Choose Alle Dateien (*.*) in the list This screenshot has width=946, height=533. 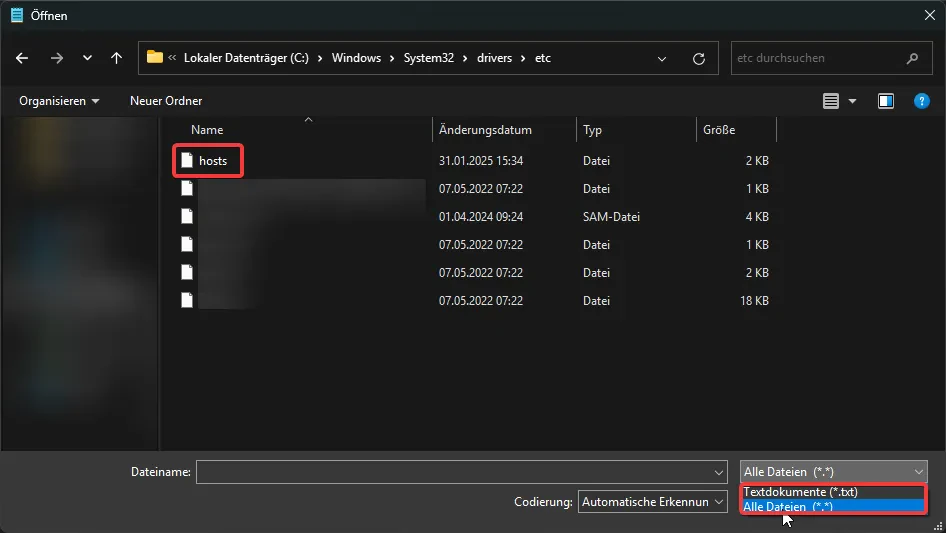pyautogui.click(x=833, y=506)
